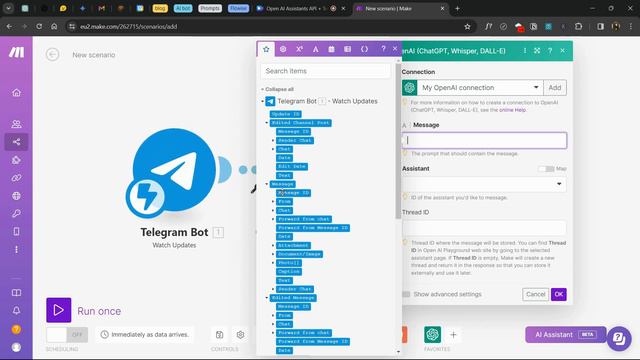Expand Photo[] item arrow
The width and height of the screenshot is (640, 360).
click(x=273, y=263)
